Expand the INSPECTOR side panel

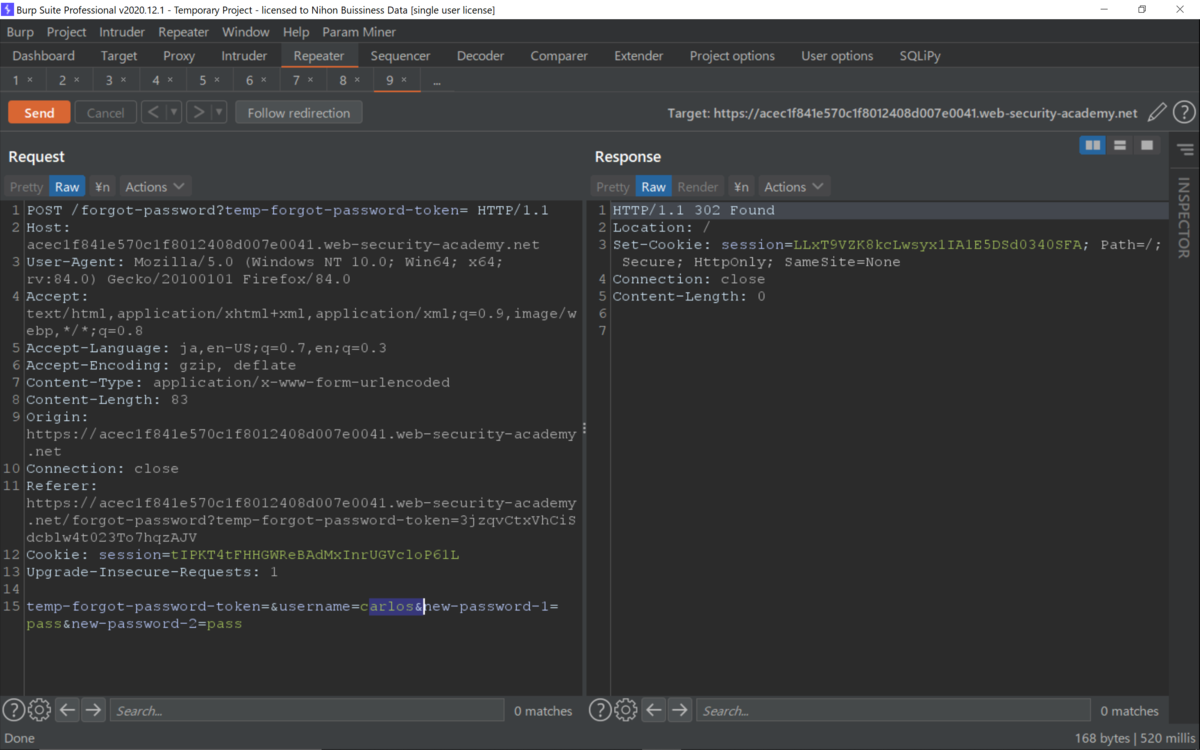click(1184, 218)
